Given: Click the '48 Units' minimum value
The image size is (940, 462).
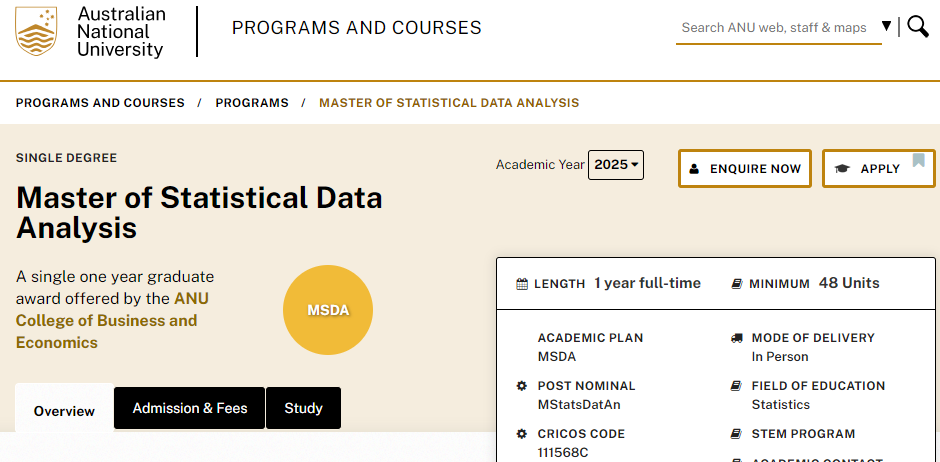Looking at the screenshot, I should pyautogui.click(x=849, y=283).
